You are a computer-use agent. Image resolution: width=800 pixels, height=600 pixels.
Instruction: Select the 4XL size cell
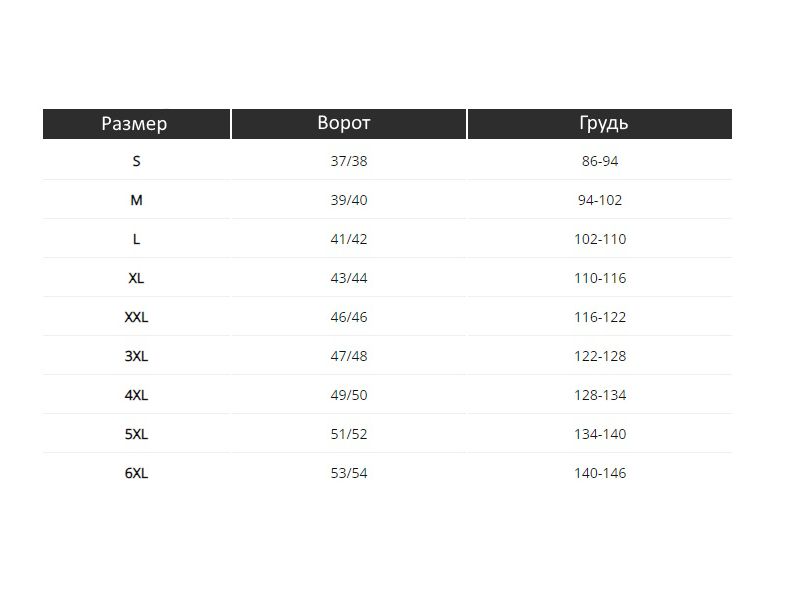point(136,395)
